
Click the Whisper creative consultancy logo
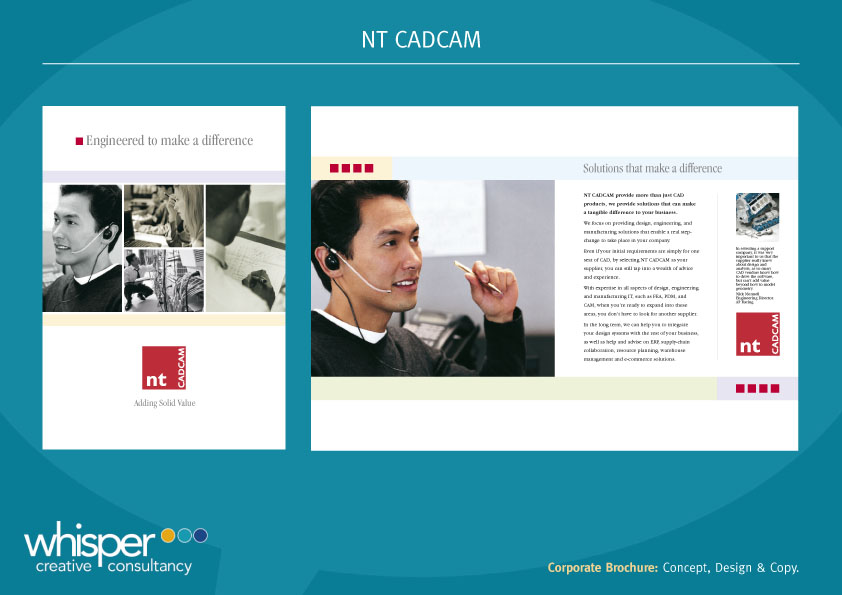(115, 548)
